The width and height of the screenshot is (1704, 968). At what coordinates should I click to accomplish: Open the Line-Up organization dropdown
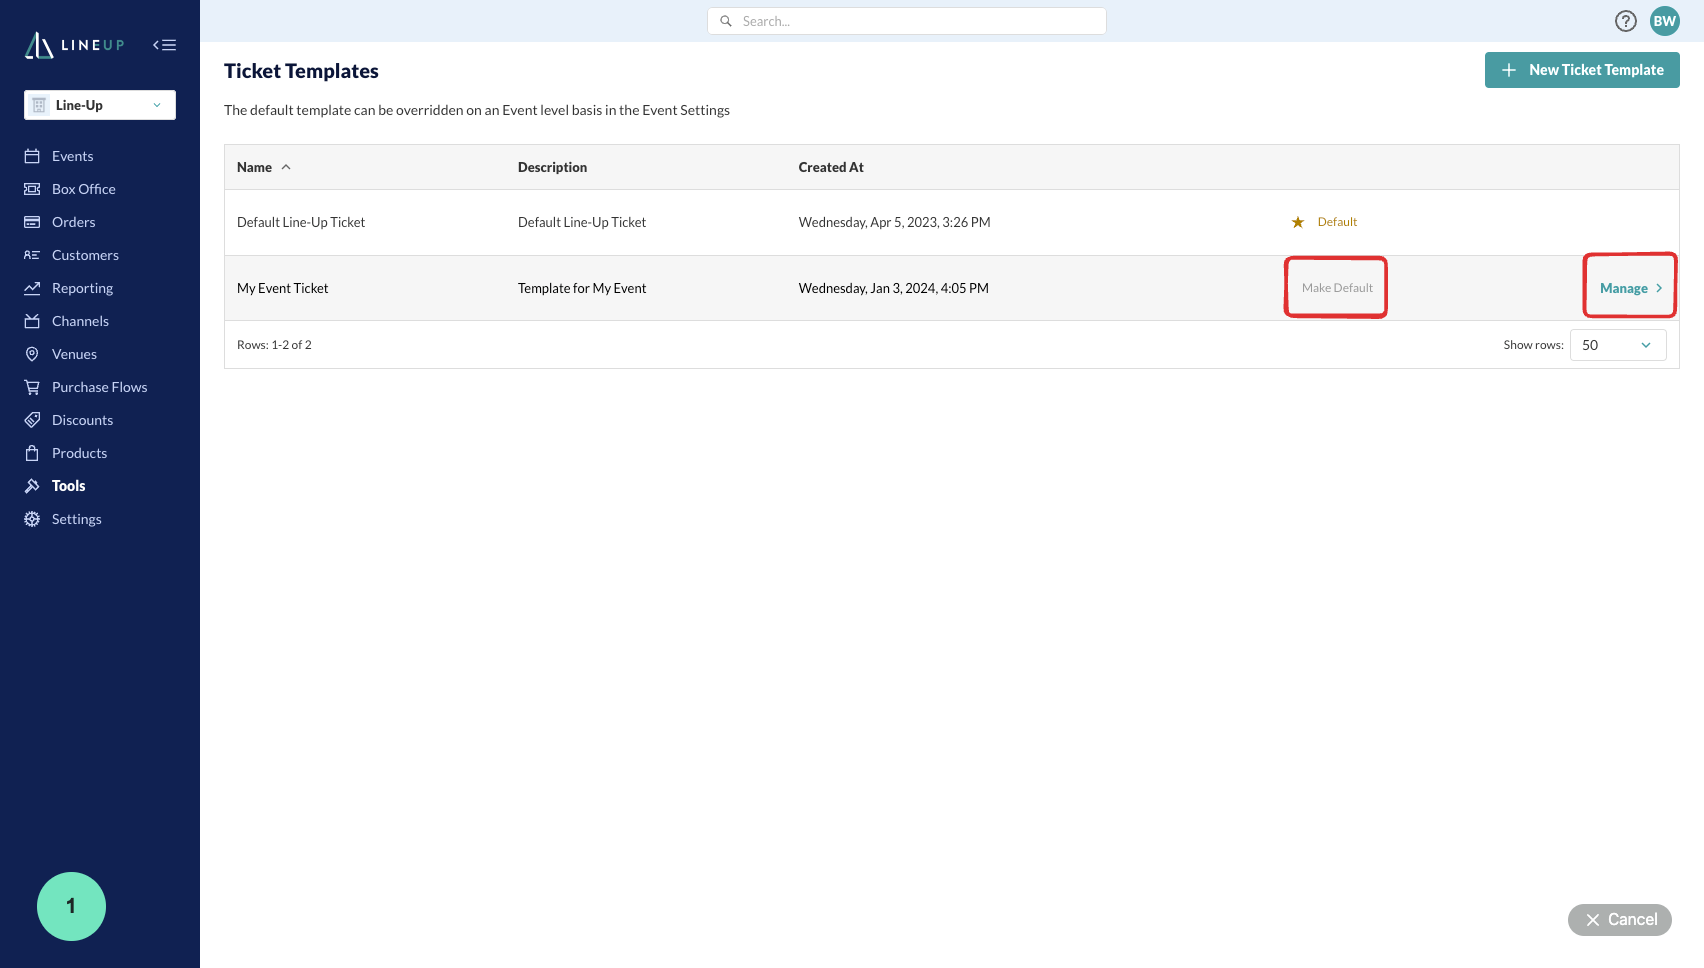100,105
